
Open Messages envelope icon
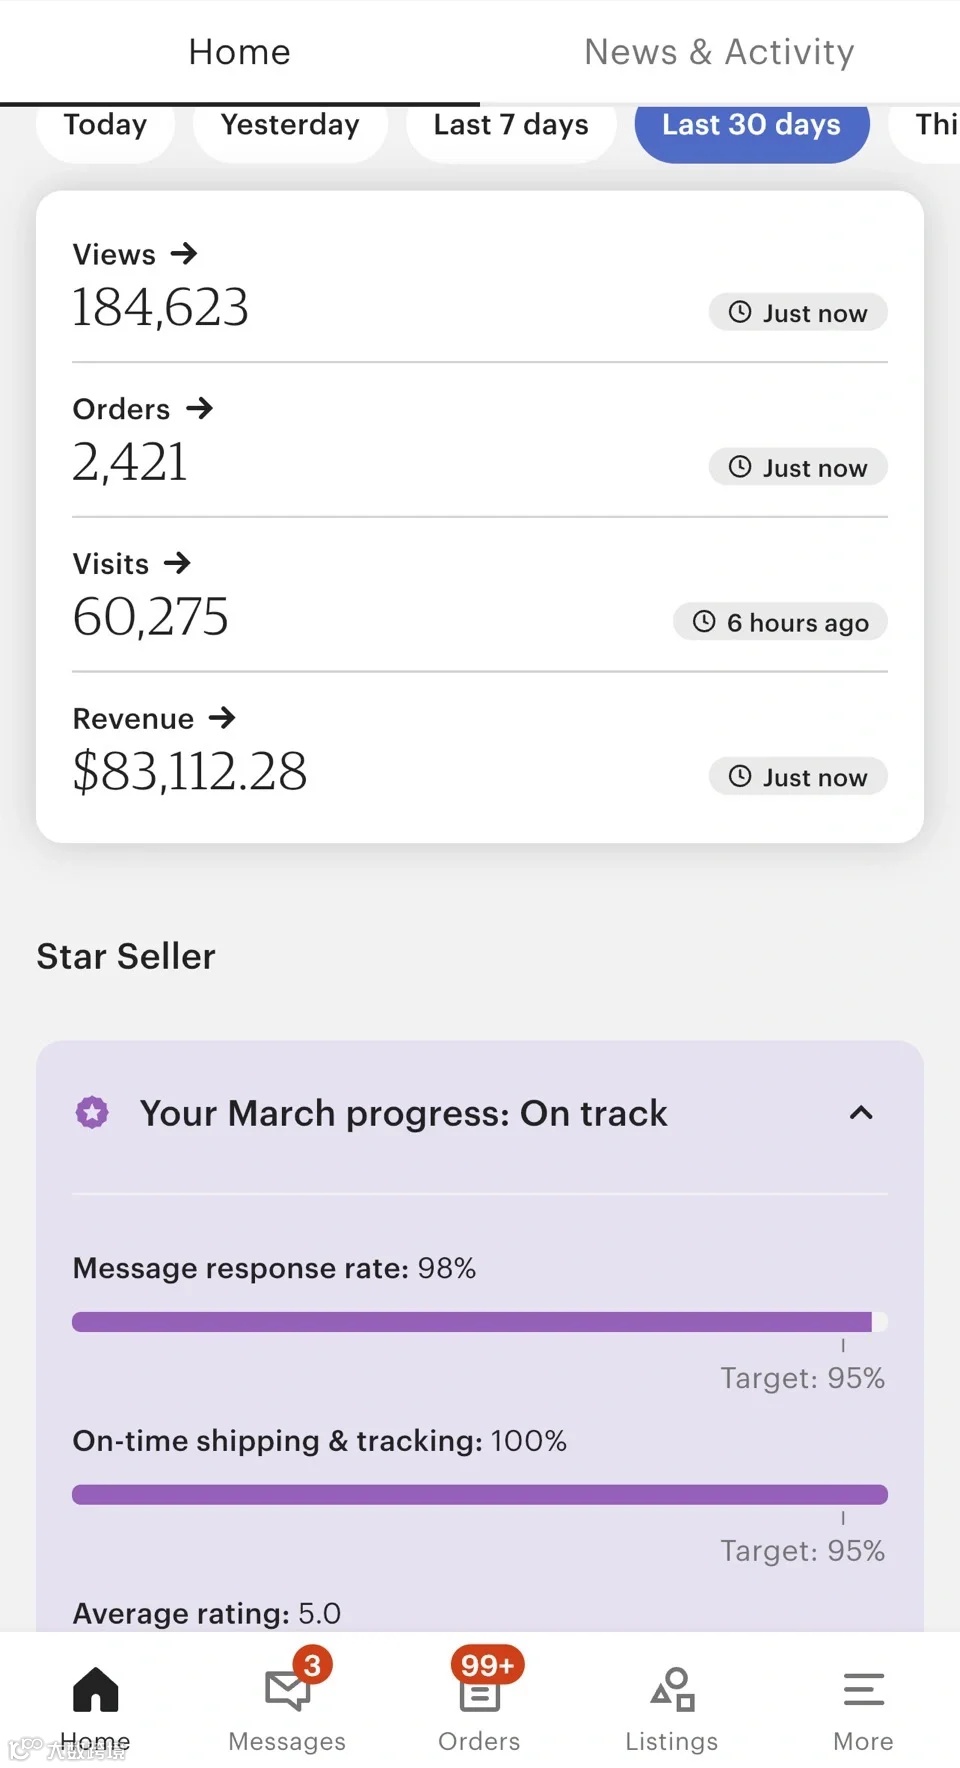click(287, 1692)
